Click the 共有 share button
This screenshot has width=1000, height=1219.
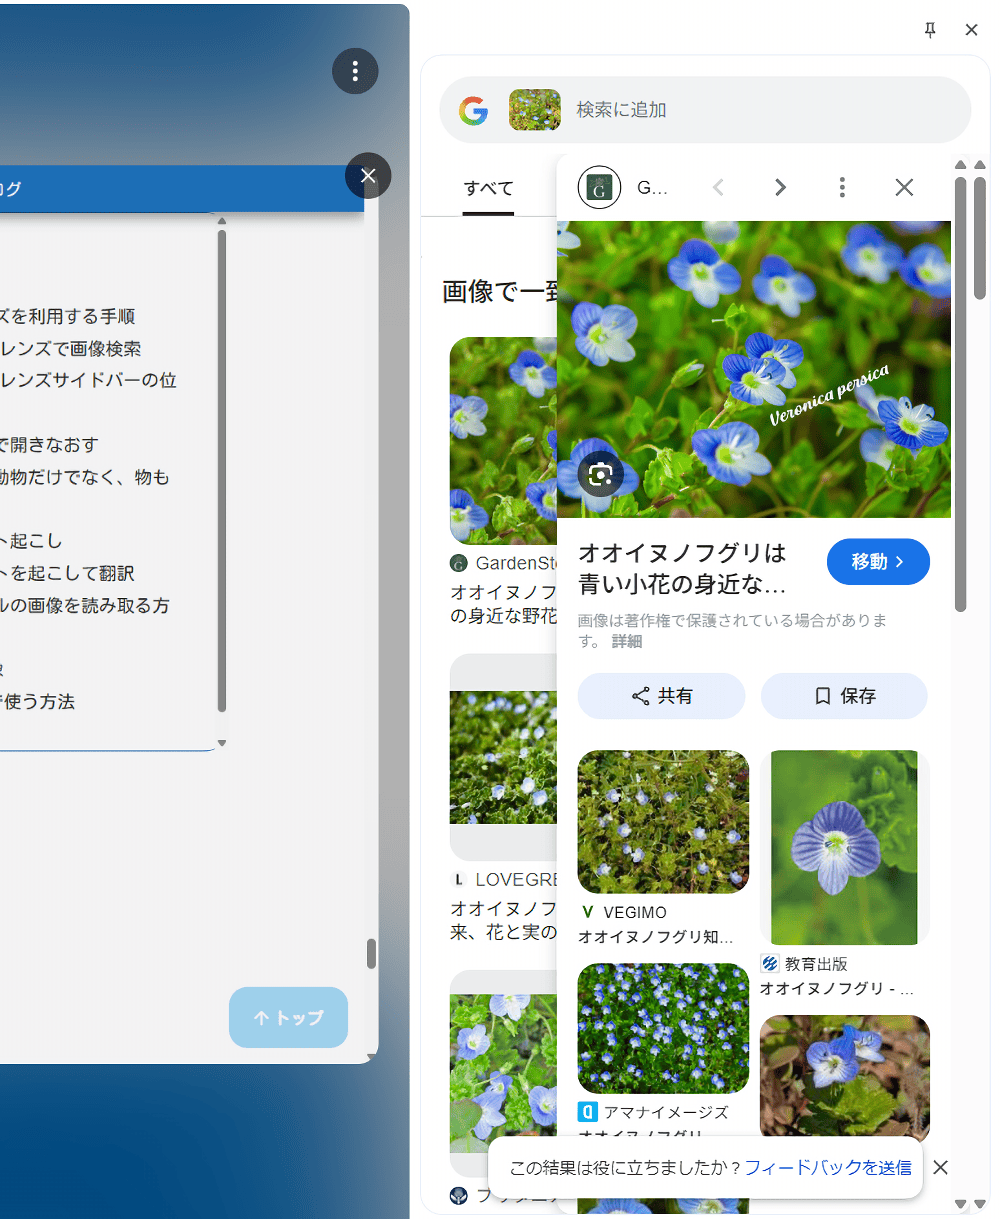(661, 696)
